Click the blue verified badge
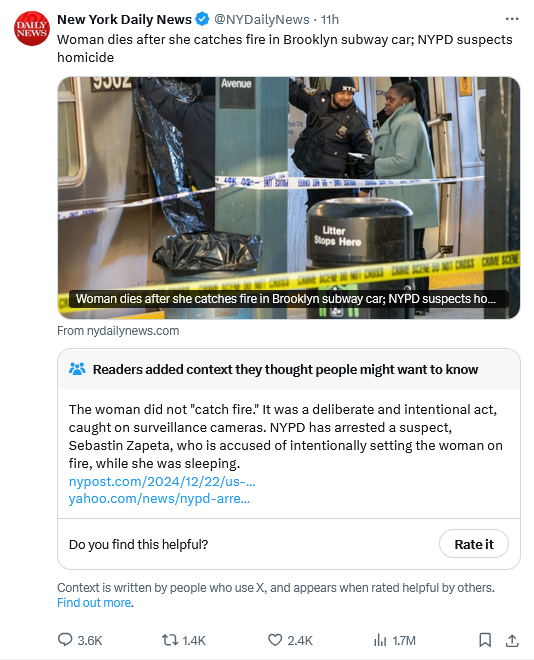 [x=202, y=19]
